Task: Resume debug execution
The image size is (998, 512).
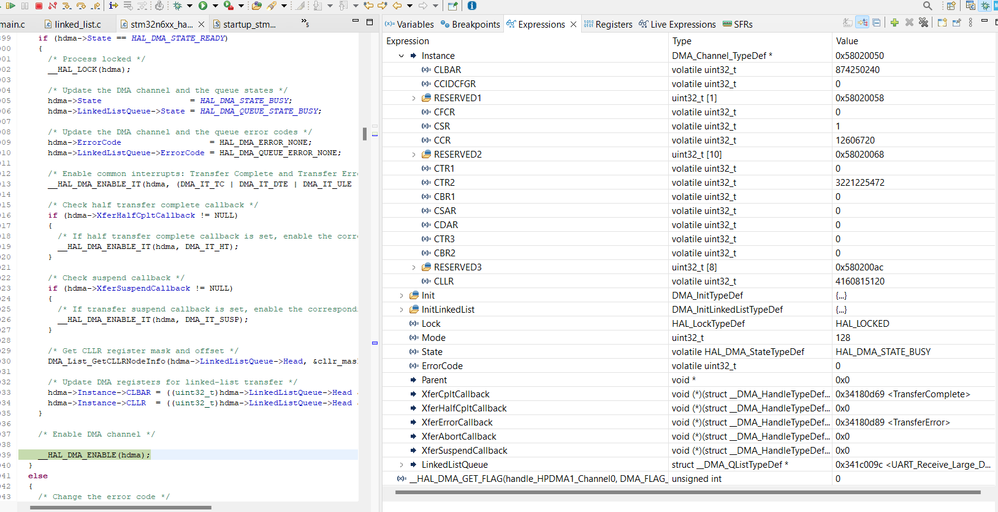Action: tap(11, 6)
